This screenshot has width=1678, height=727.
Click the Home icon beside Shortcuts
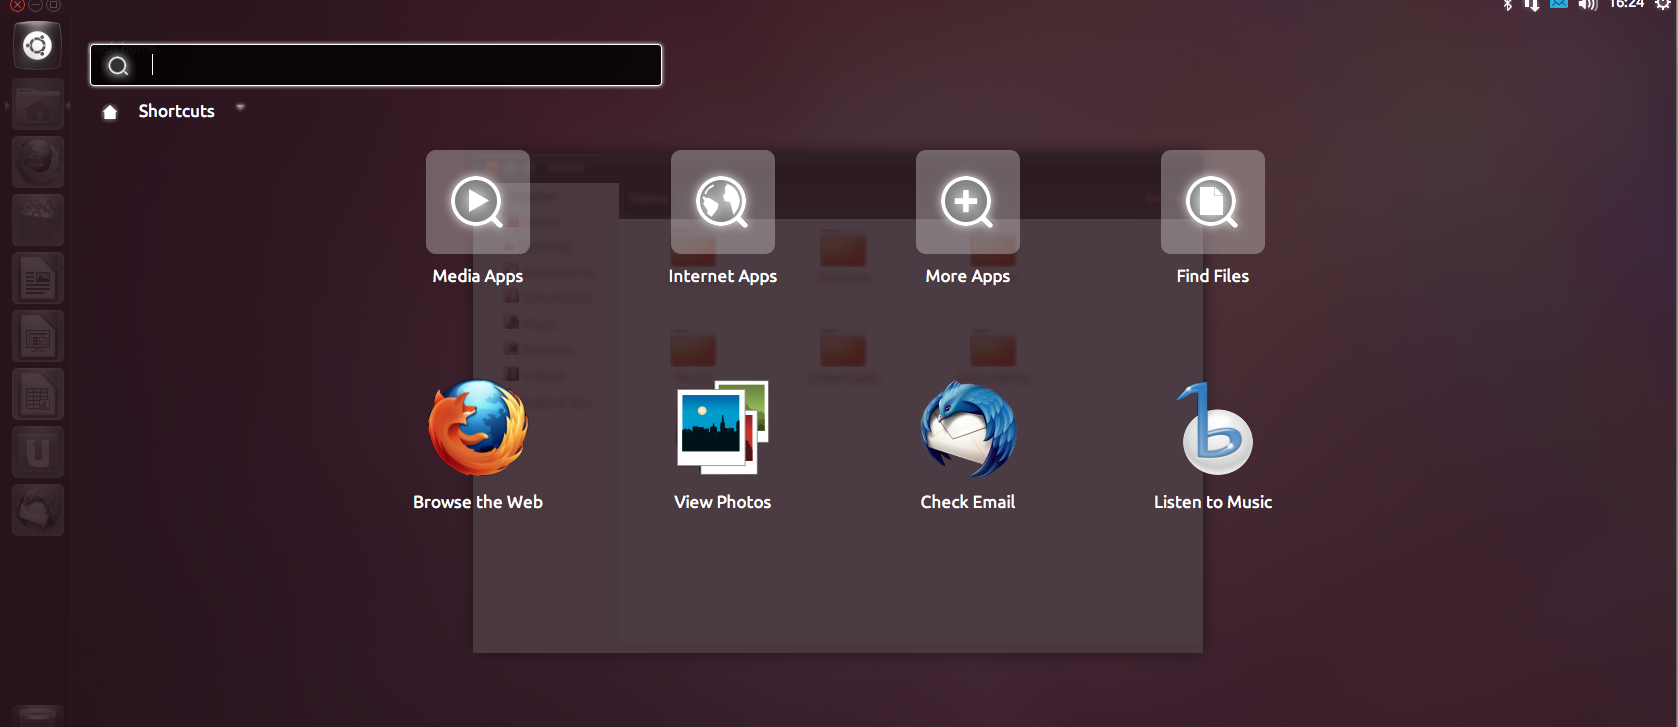[110, 112]
